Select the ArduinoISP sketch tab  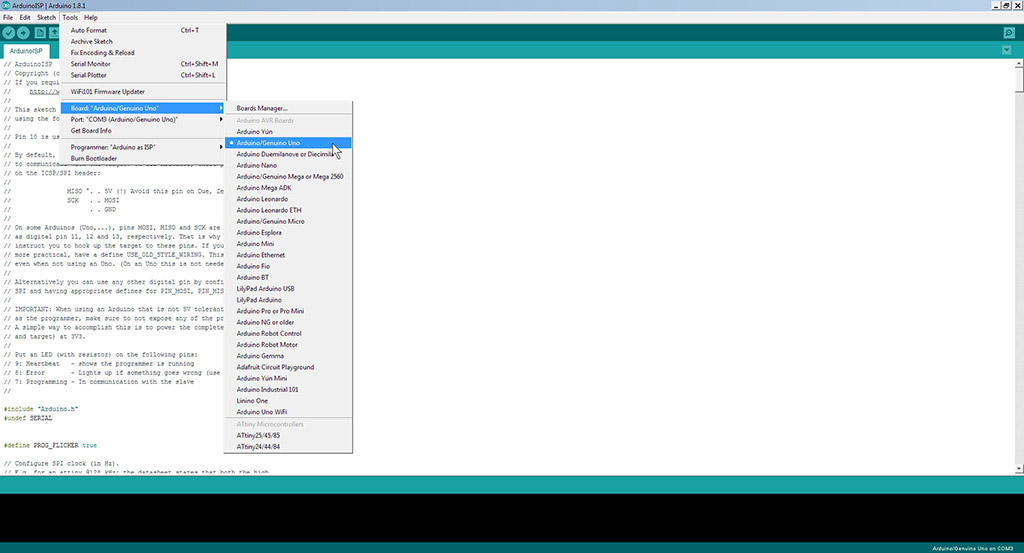point(26,51)
